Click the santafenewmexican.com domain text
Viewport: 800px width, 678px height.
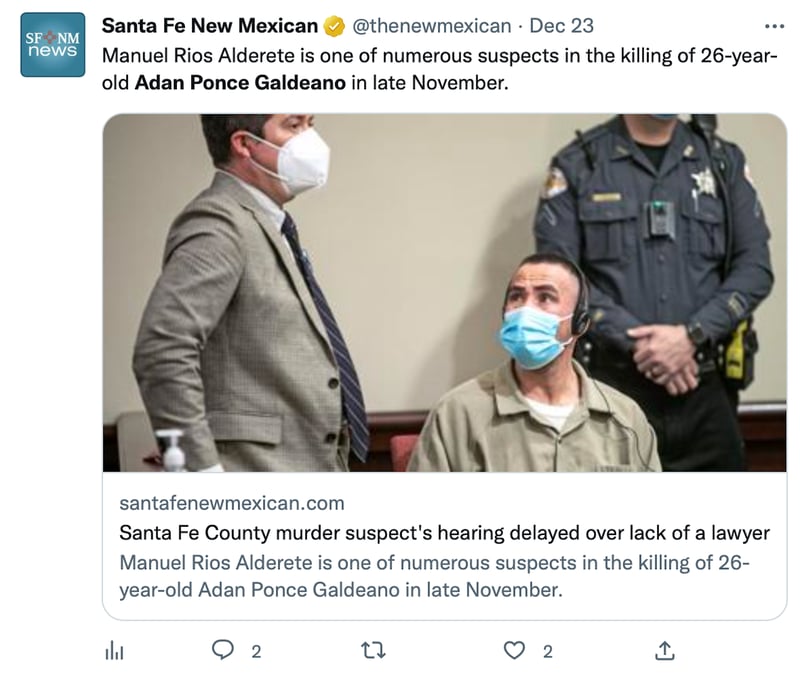[x=231, y=502]
